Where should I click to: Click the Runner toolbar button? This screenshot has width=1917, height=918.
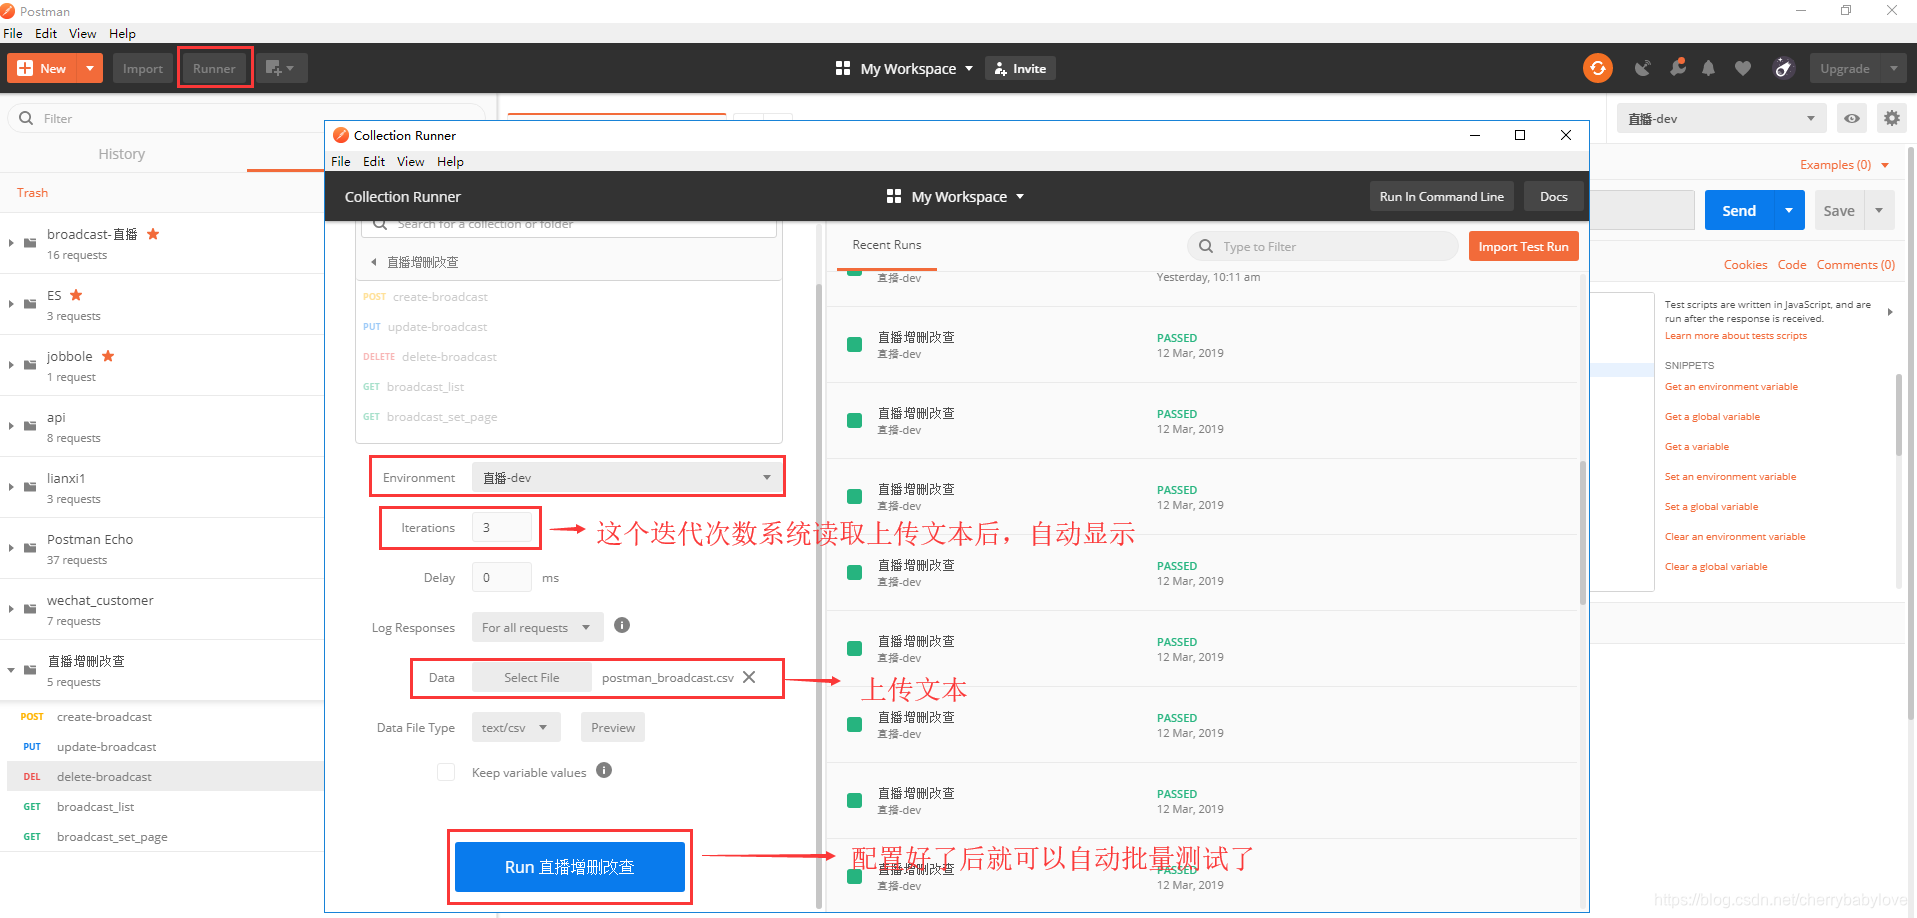point(214,68)
